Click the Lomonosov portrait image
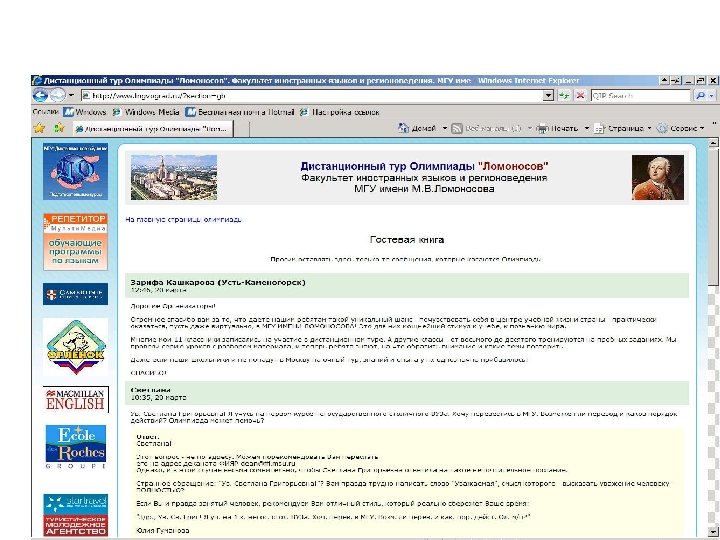 coord(658,177)
